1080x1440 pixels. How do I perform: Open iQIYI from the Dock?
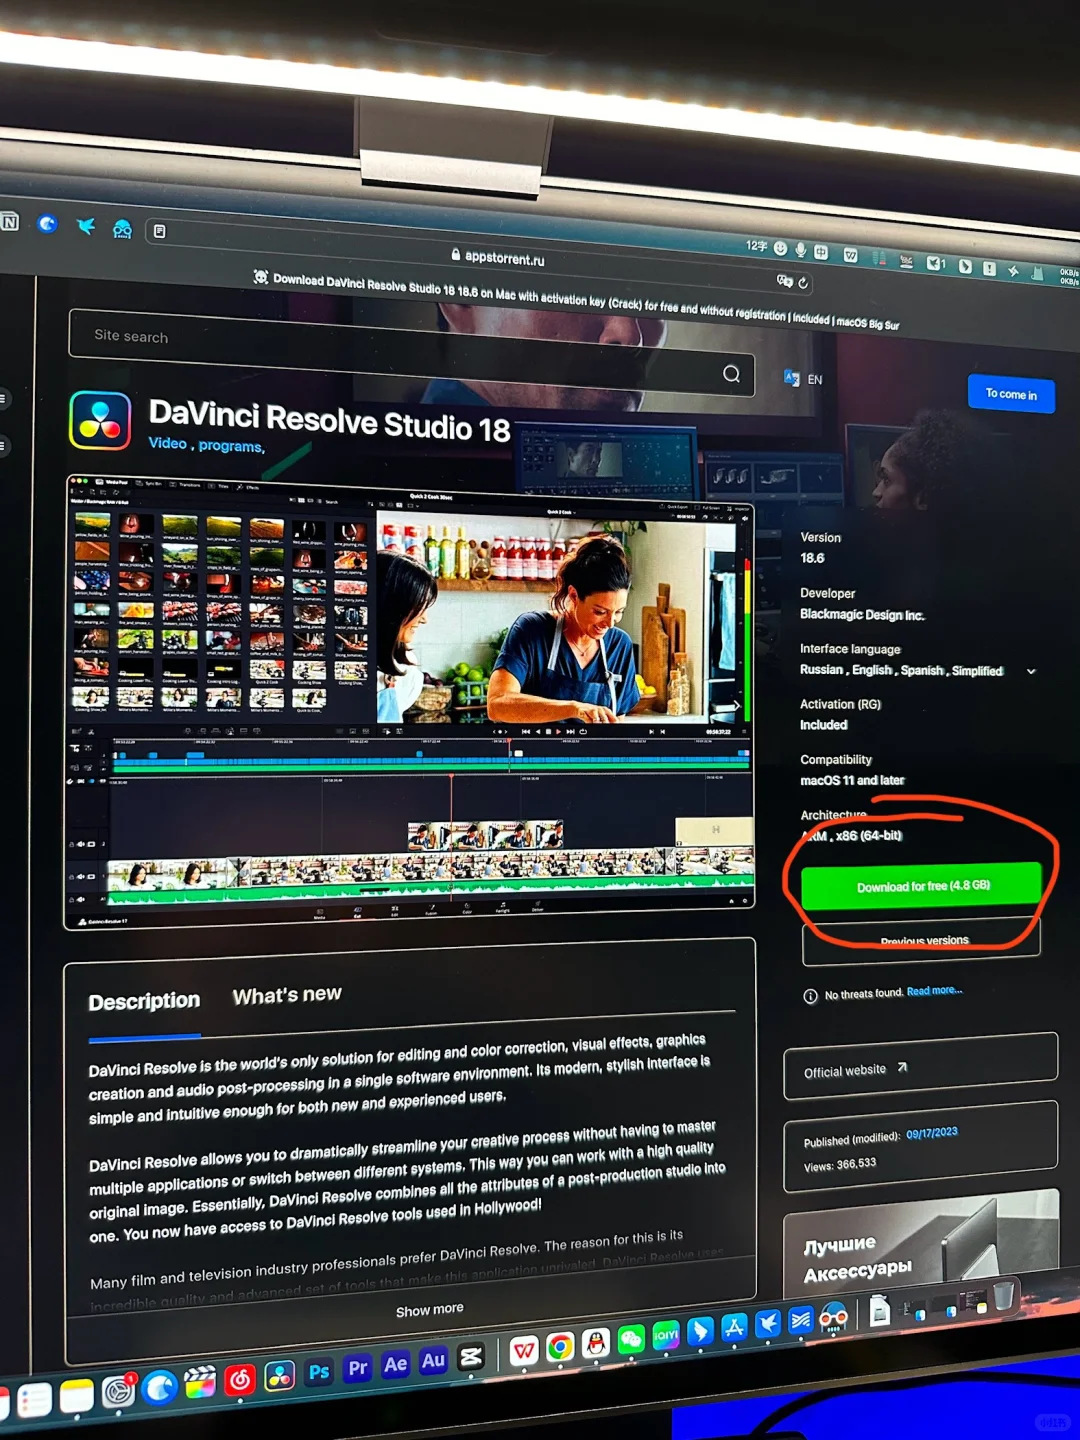point(666,1336)
